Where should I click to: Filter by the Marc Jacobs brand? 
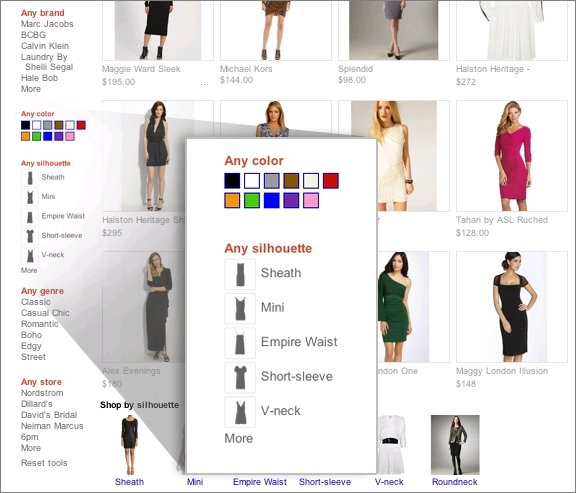47,24
